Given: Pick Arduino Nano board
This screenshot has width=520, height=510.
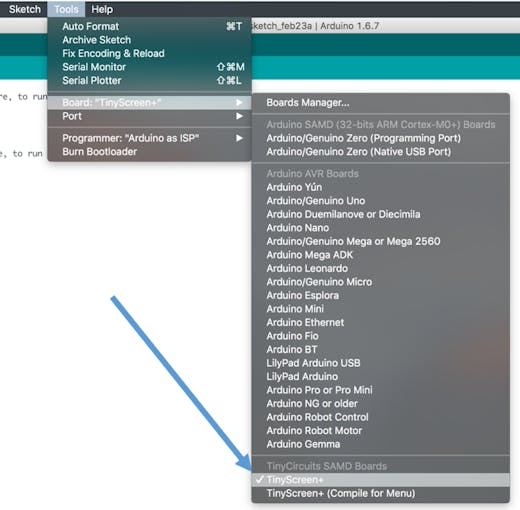Looking at the screenshot, I should pyautogui.click(x=381, y=228).
